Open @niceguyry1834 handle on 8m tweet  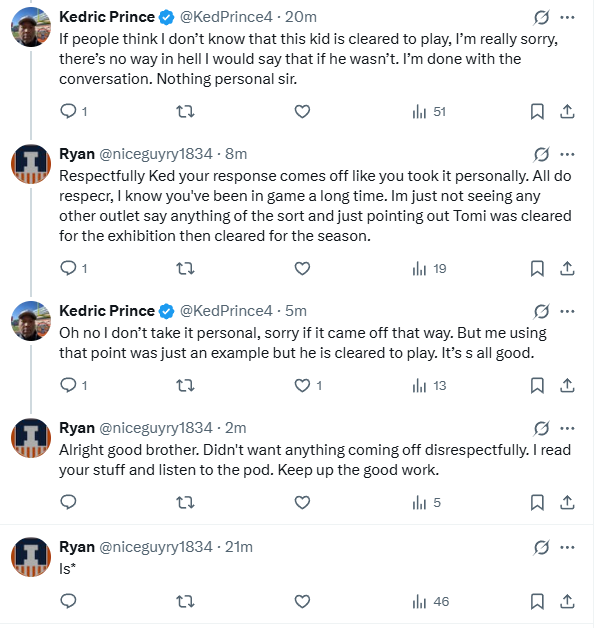click(156, 154)
